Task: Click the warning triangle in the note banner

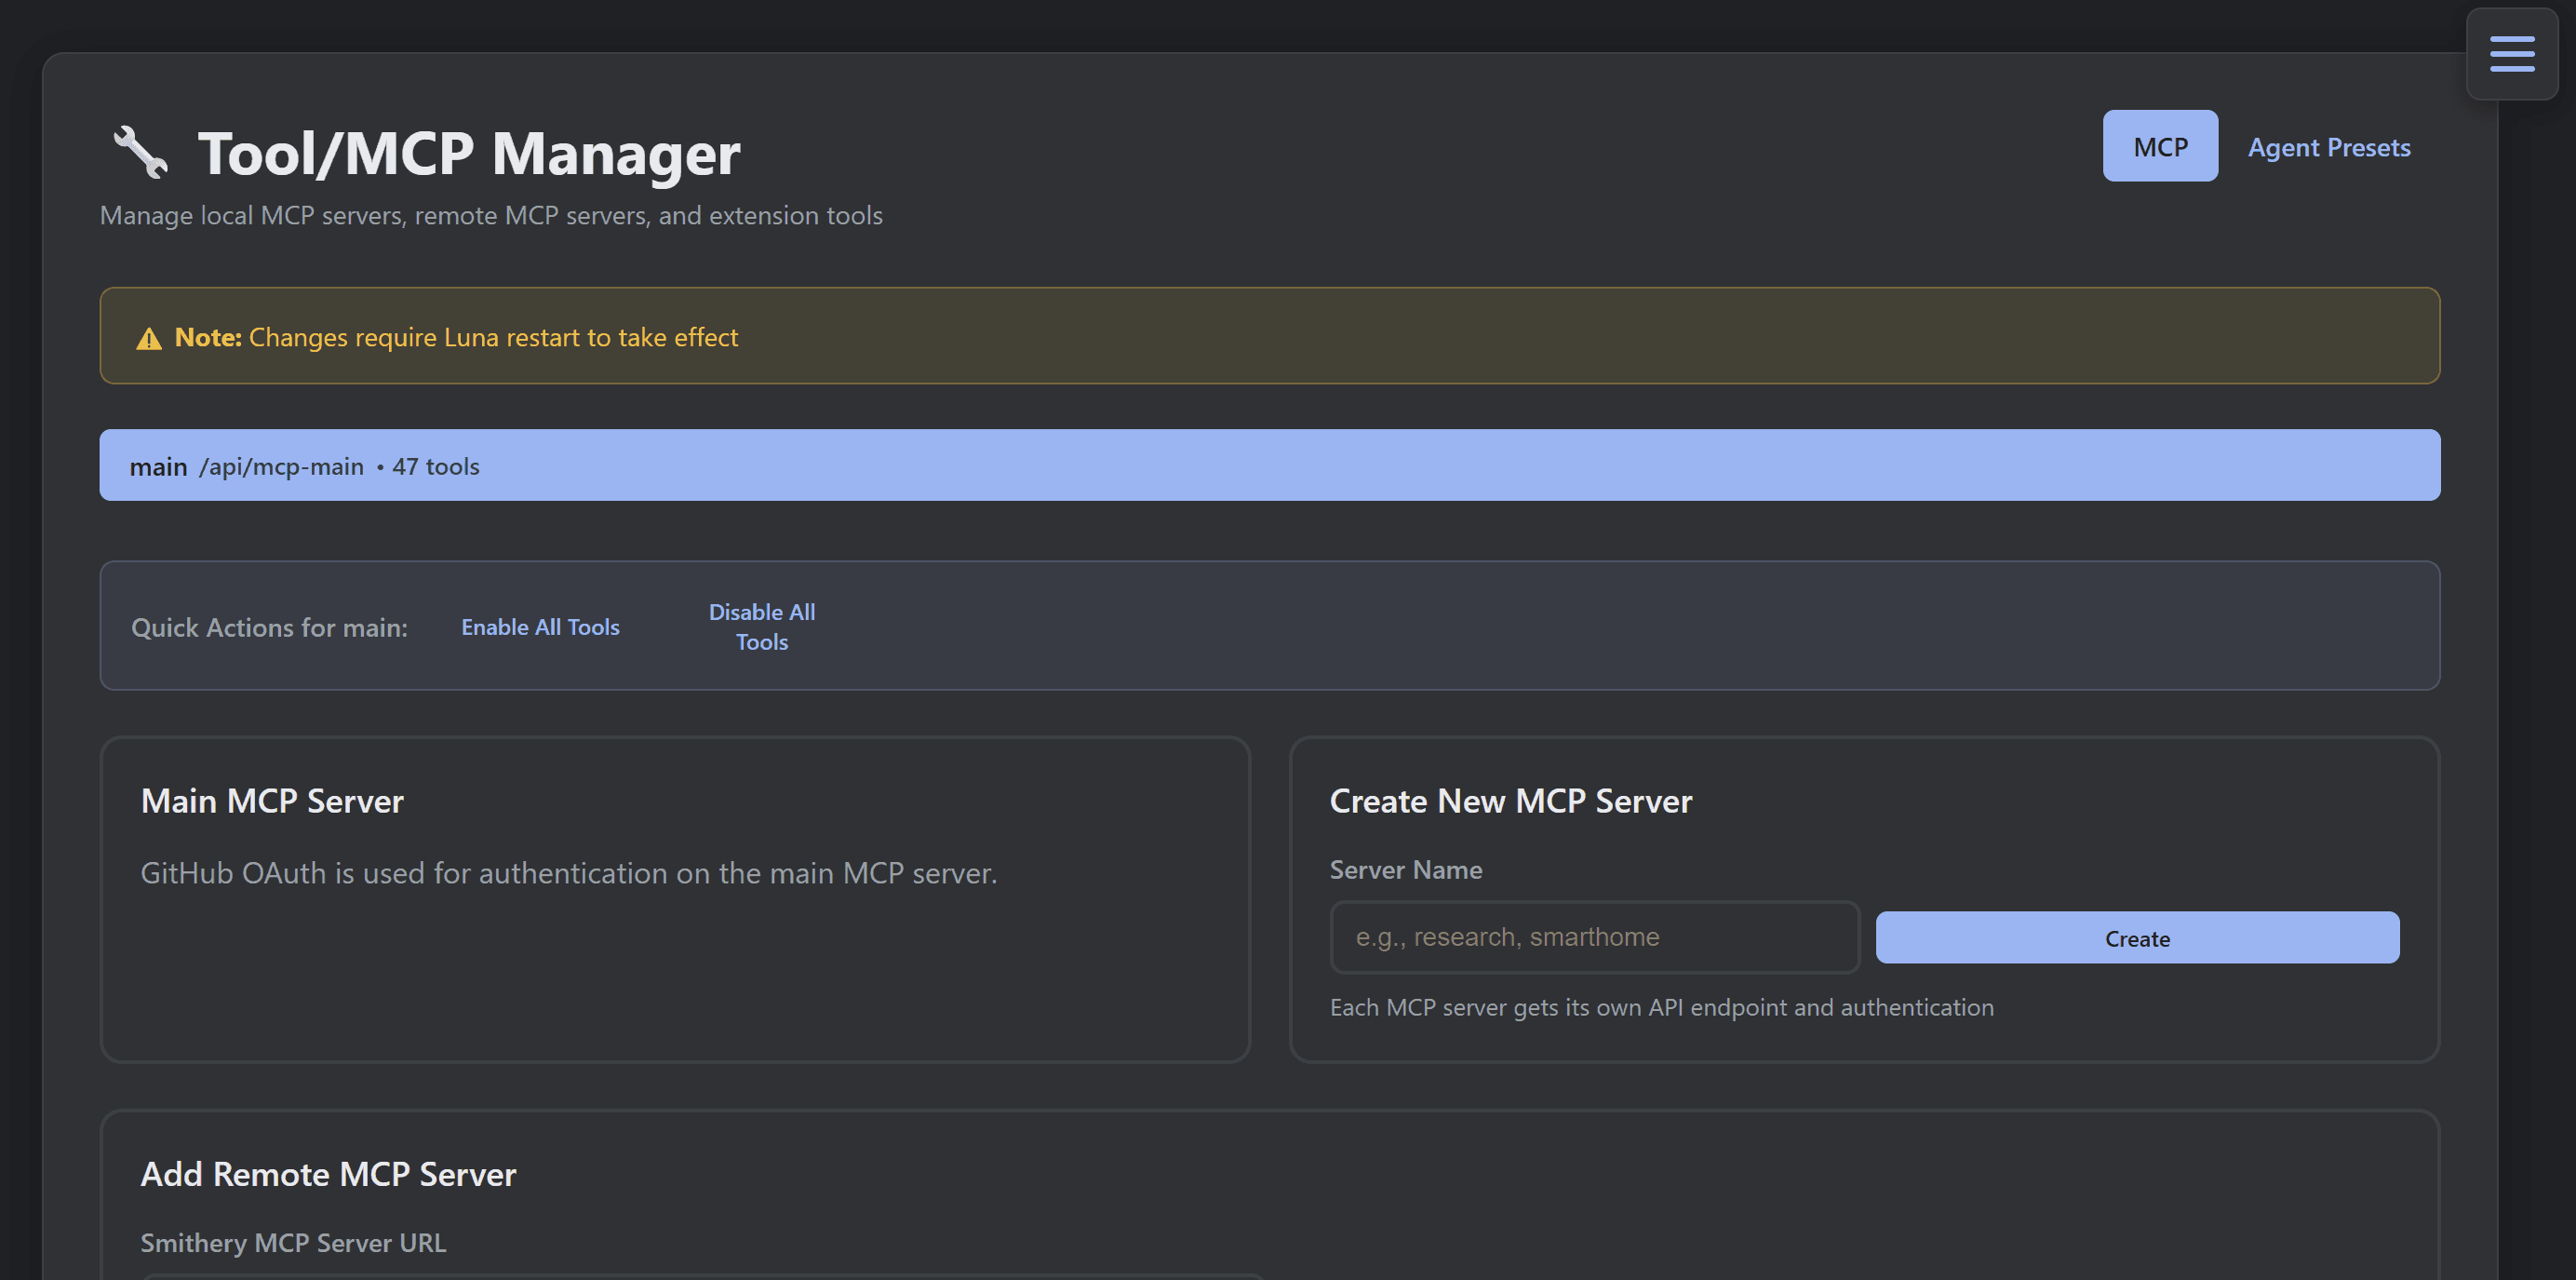Action: point(149,338)
